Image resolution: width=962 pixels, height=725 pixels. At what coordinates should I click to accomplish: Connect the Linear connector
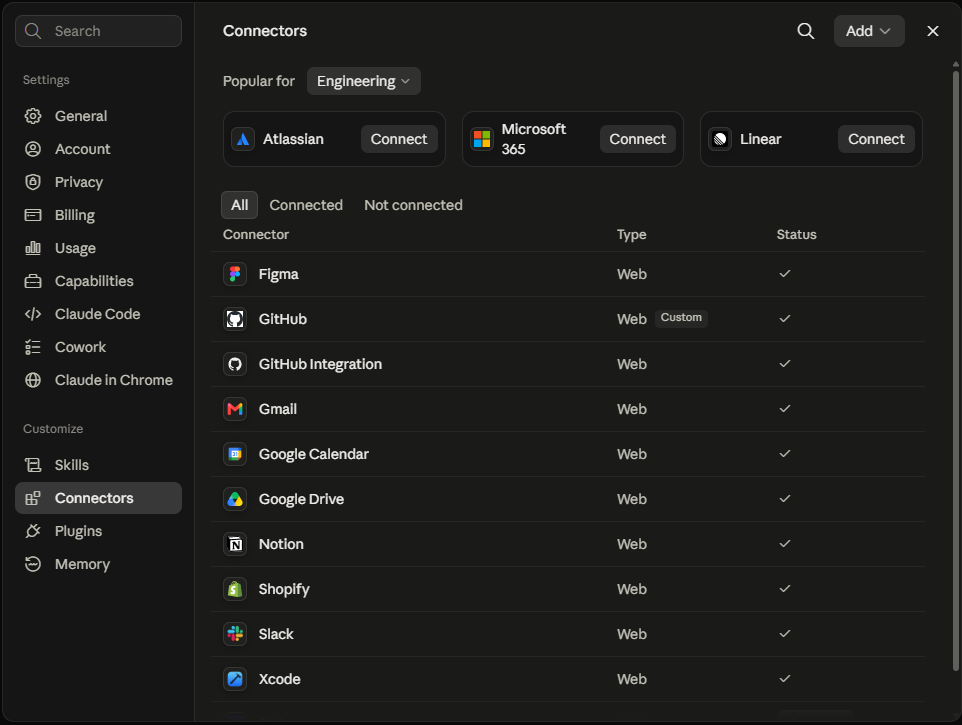[x=876, y=139]
